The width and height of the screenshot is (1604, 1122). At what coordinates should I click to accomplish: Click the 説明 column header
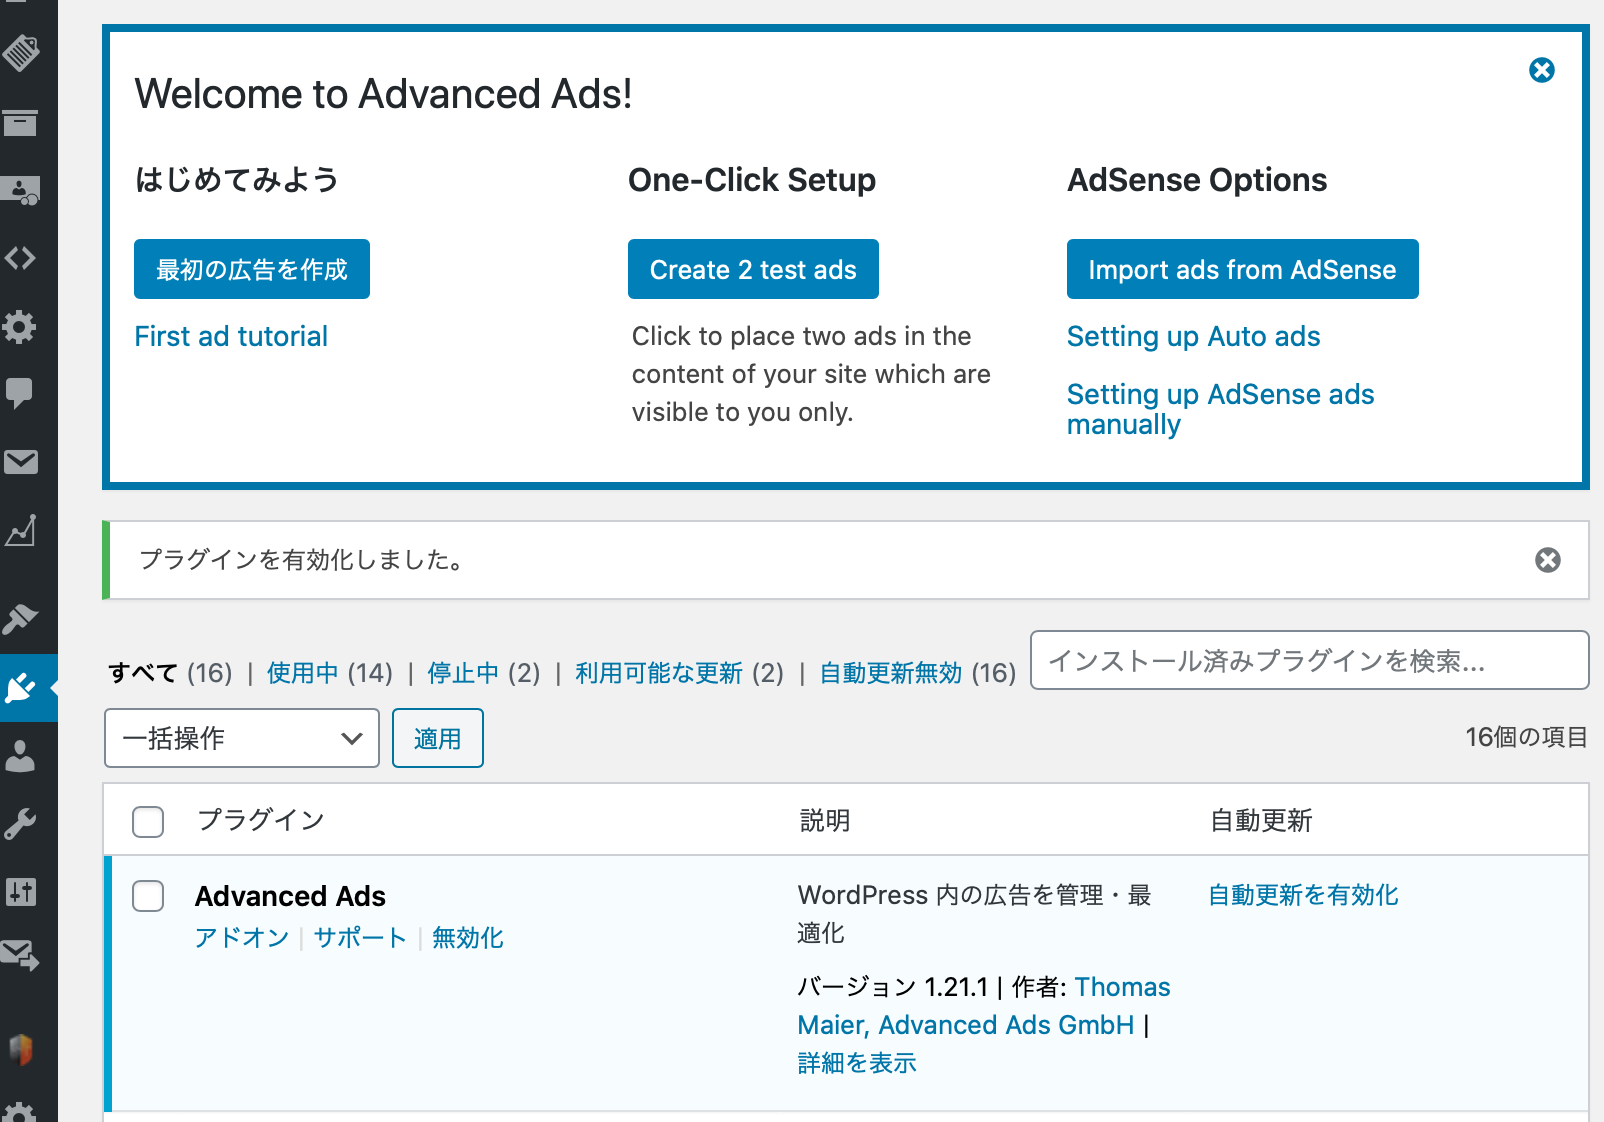[825, 821]
